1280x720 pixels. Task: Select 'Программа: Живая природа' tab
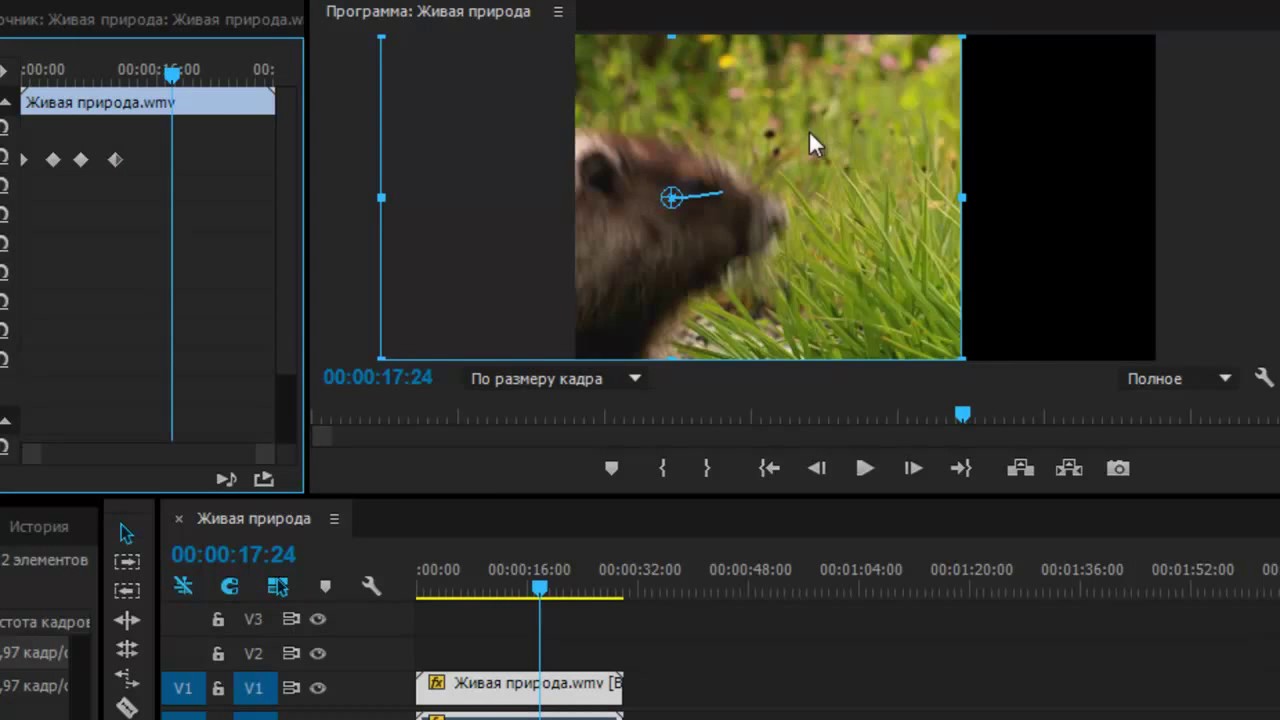(x=428, y=12)
